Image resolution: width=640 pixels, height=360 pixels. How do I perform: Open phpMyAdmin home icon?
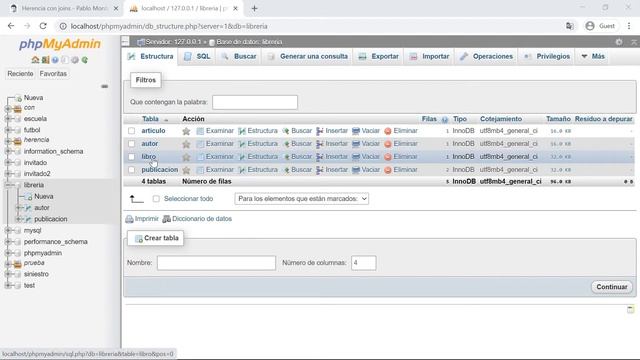pos(35,60)
